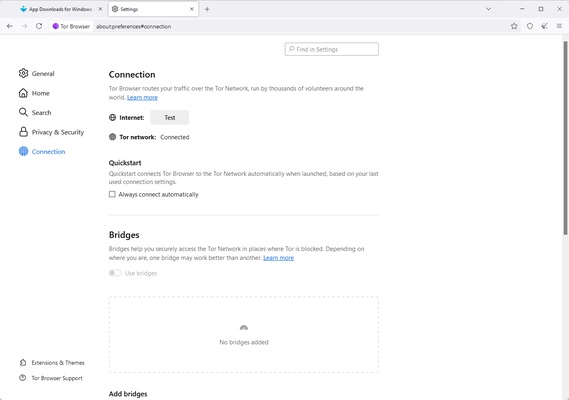569x400 pixels.
Task: Click the Tor Browser Support help icon
Action: click(23, 378)
